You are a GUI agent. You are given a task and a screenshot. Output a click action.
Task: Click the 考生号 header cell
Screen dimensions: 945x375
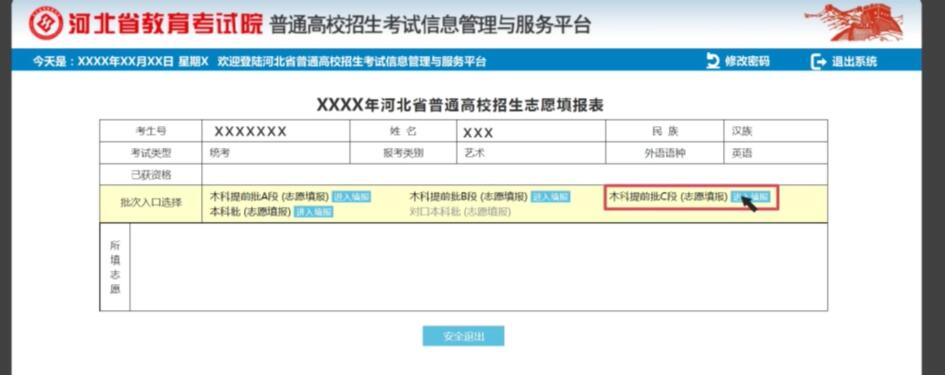click(x=151, y=131)
